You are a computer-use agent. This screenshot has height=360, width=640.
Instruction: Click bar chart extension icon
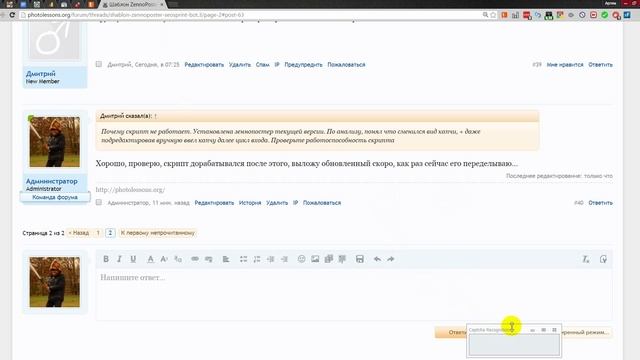516,15
